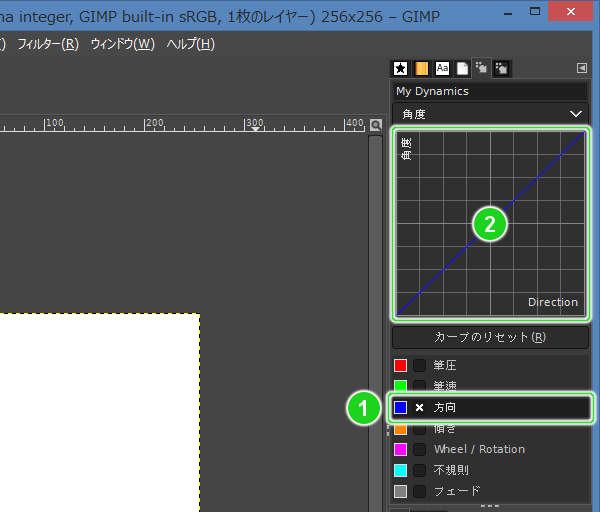Viewport: 600px width, 512px height.
Task: Click the カーブのリセット(R) button
Action: point(490,337)
